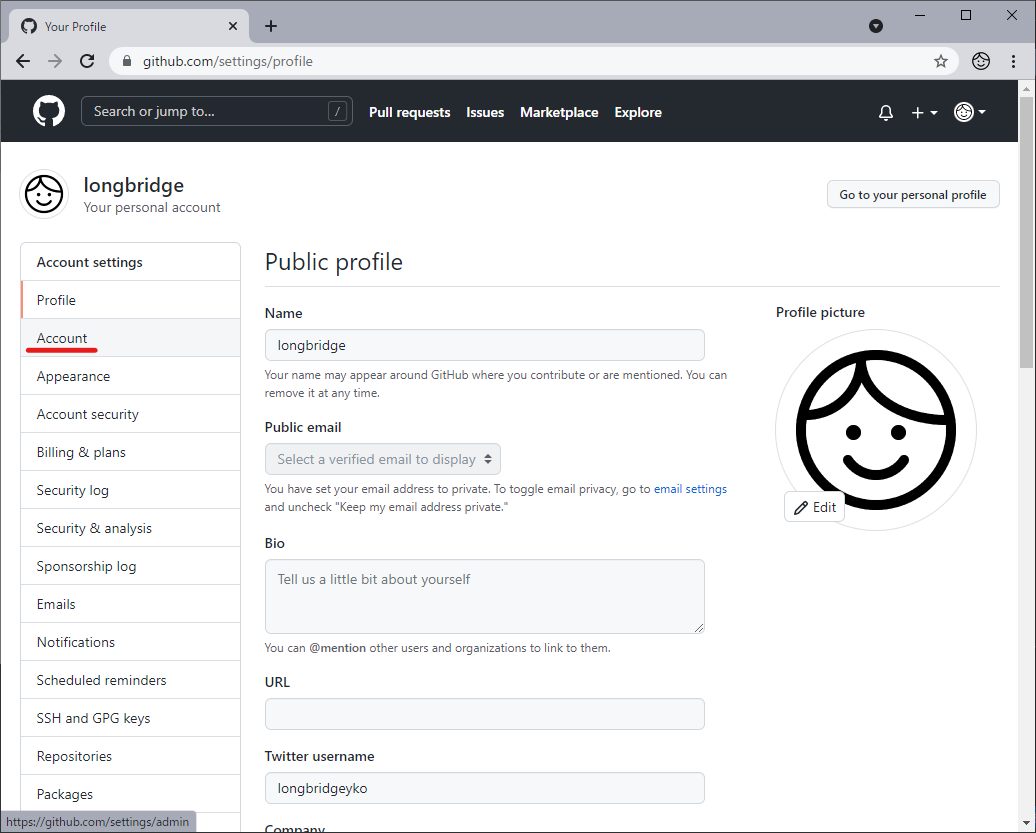The image size is (1036, 833).
Task: Open Notifications settings
Action: pos(131,642)
